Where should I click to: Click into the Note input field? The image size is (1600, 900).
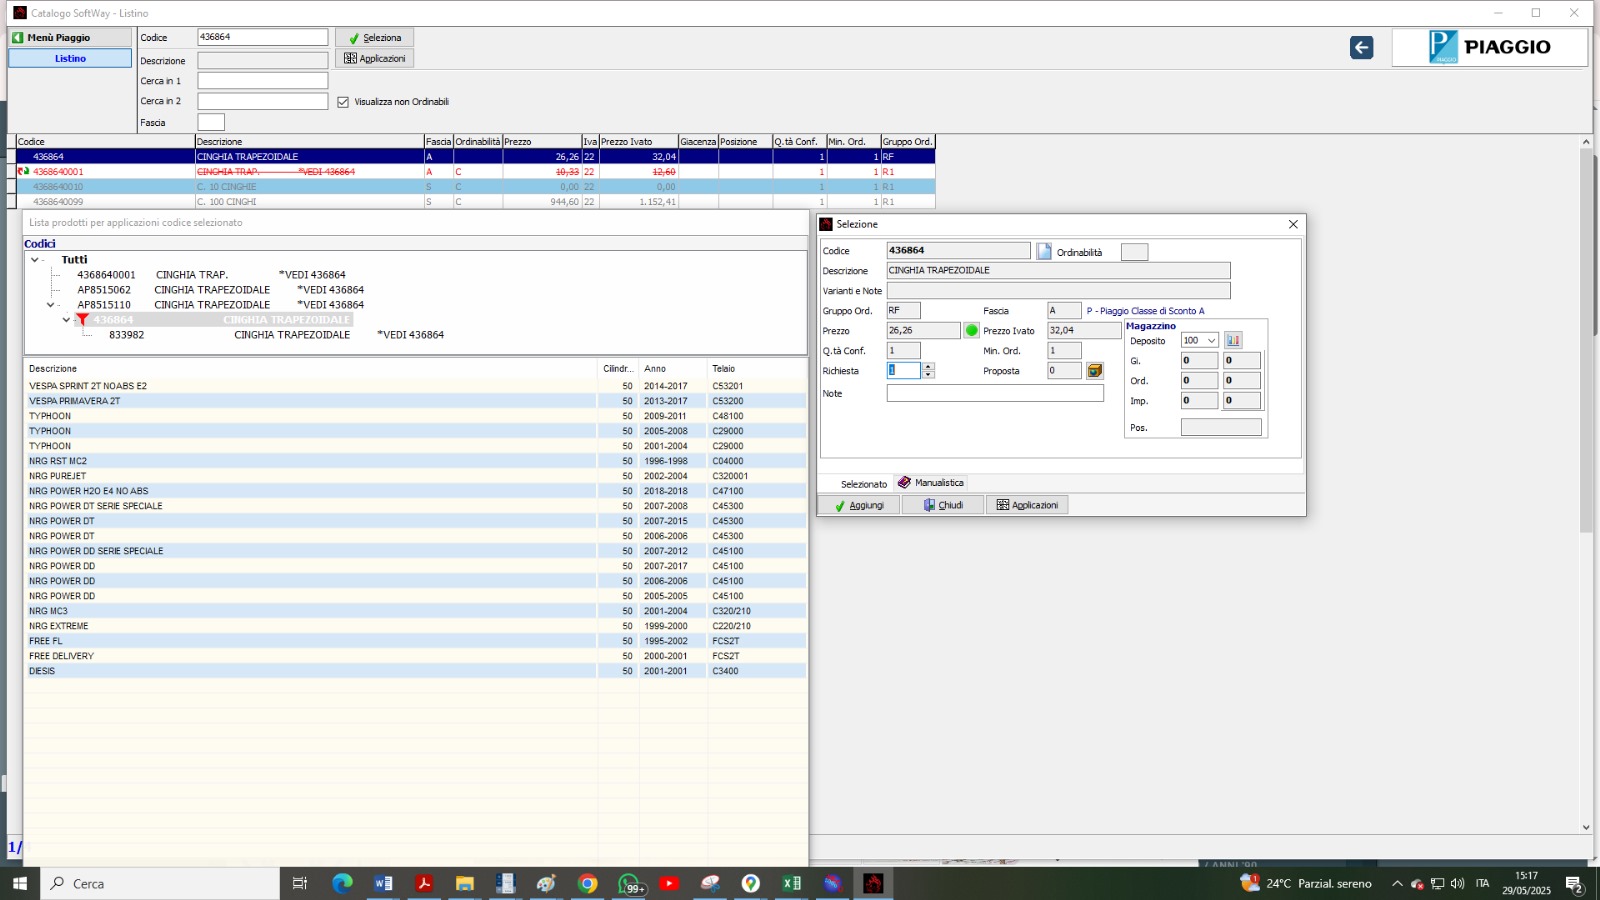[994, 394]
